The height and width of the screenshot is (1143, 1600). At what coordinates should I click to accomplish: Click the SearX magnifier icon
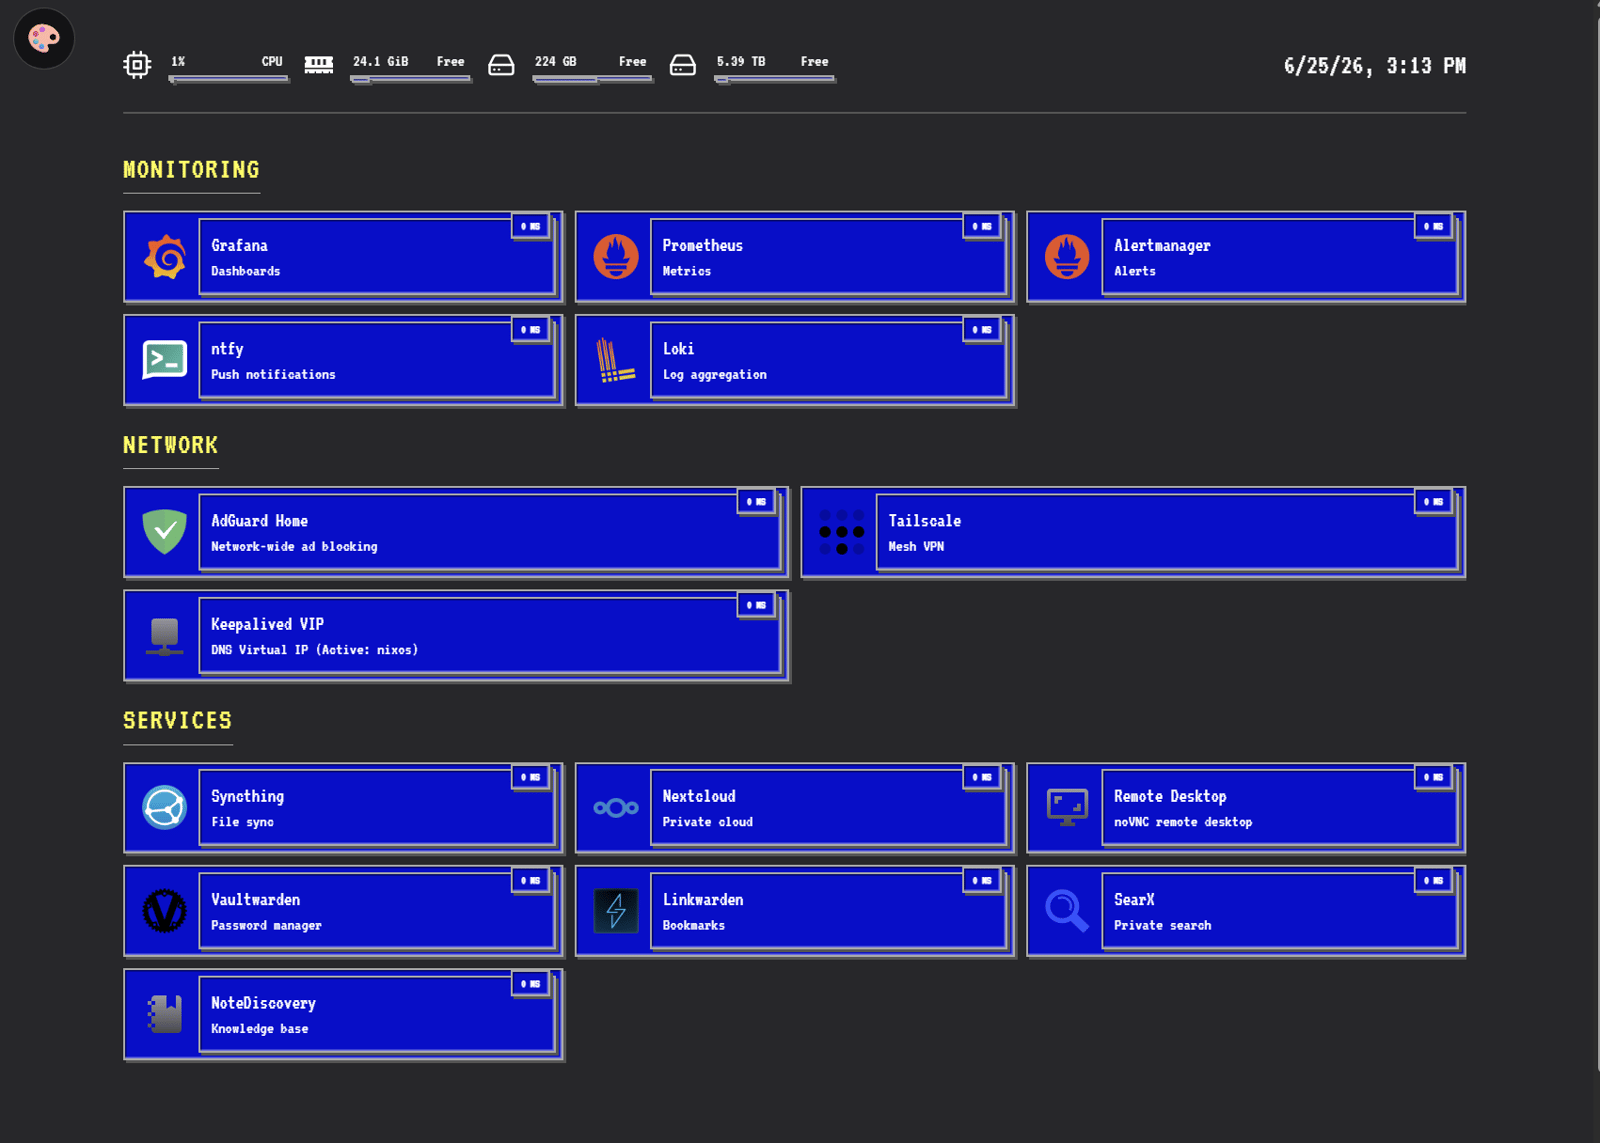pyautogui.click(x=1067, y=911)
